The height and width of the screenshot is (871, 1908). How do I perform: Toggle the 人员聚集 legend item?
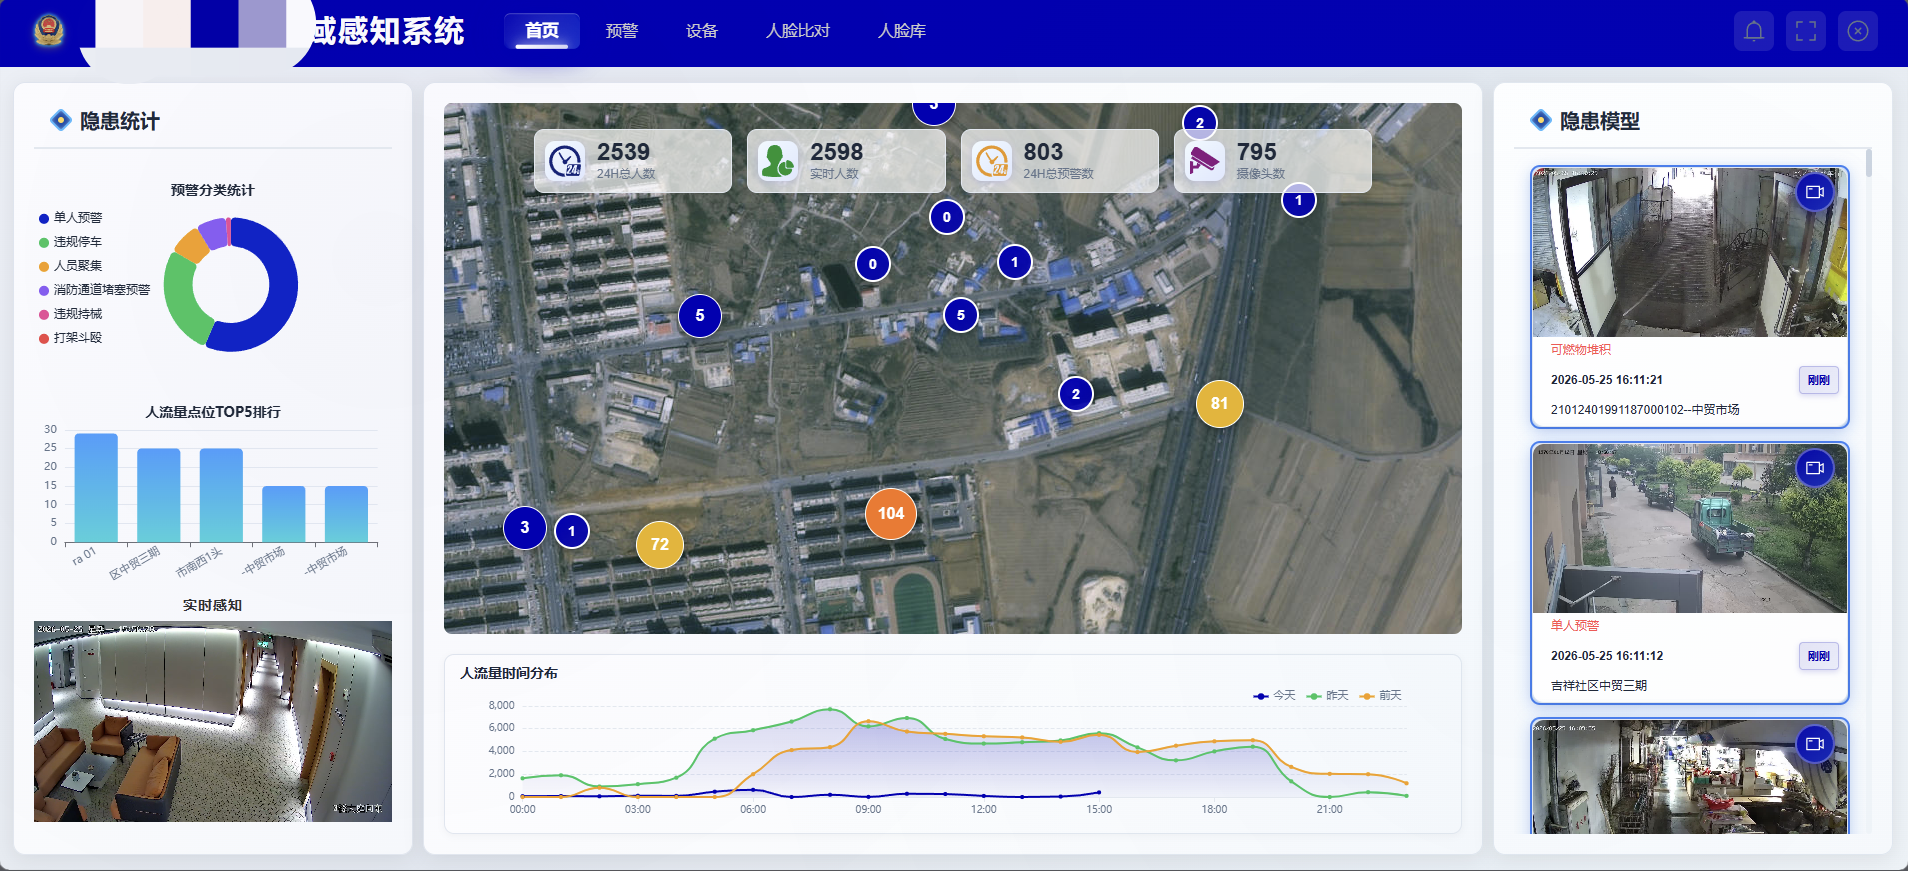[x=70, y=266]
